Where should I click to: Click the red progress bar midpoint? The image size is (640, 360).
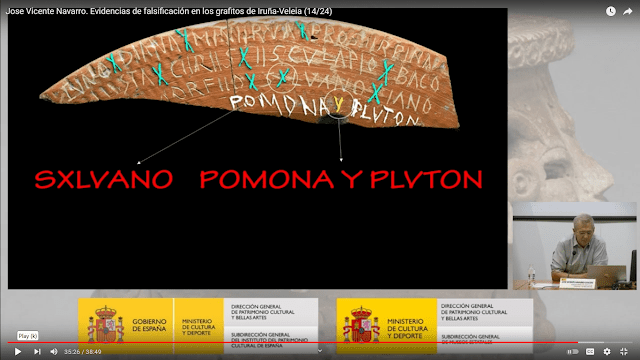pos(293,342)
